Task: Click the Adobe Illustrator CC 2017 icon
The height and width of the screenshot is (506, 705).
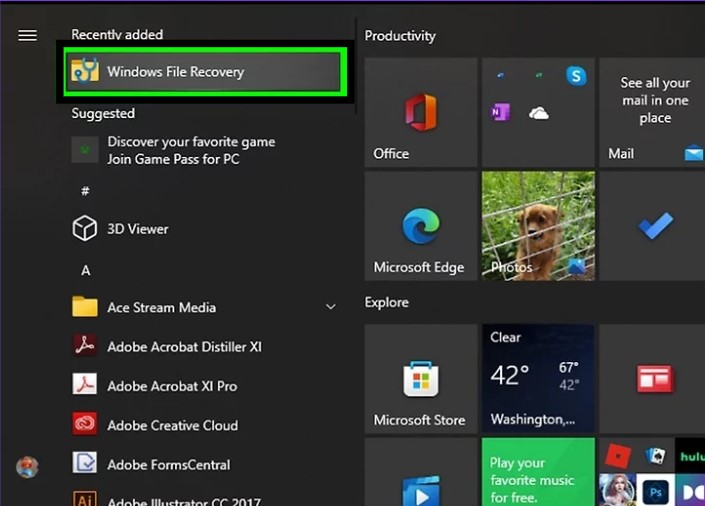Action: [x=85, y=498]
